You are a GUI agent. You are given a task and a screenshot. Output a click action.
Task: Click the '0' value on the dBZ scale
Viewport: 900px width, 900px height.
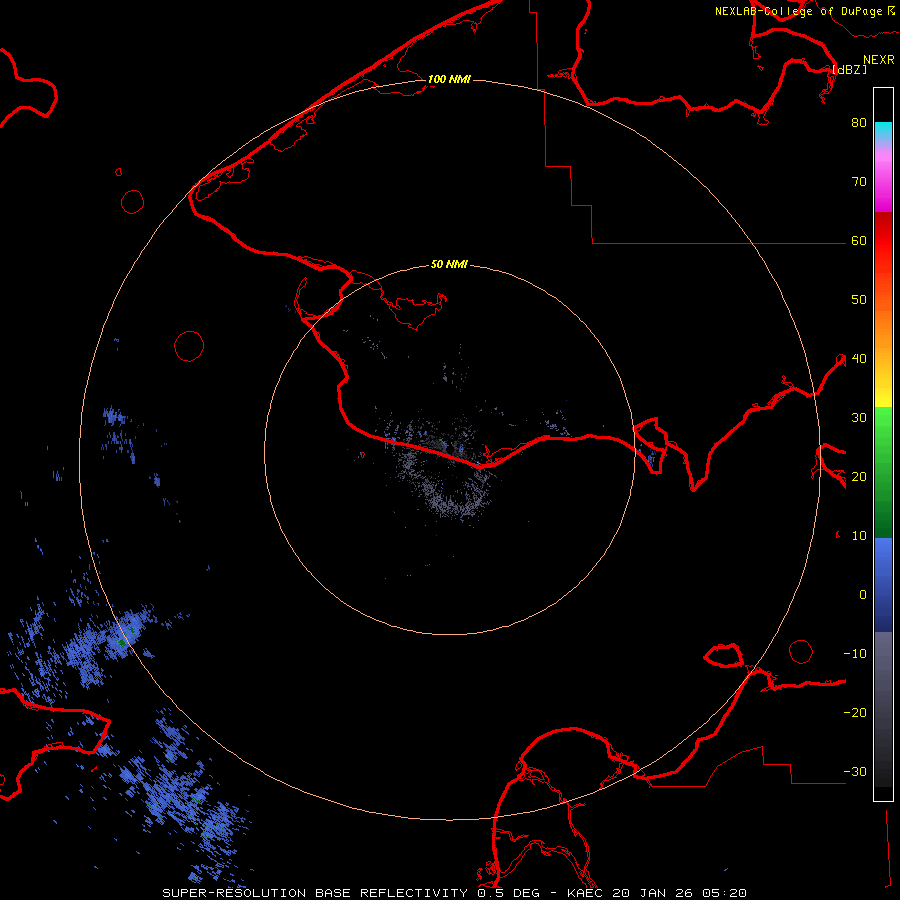click(x=863, y=595)
